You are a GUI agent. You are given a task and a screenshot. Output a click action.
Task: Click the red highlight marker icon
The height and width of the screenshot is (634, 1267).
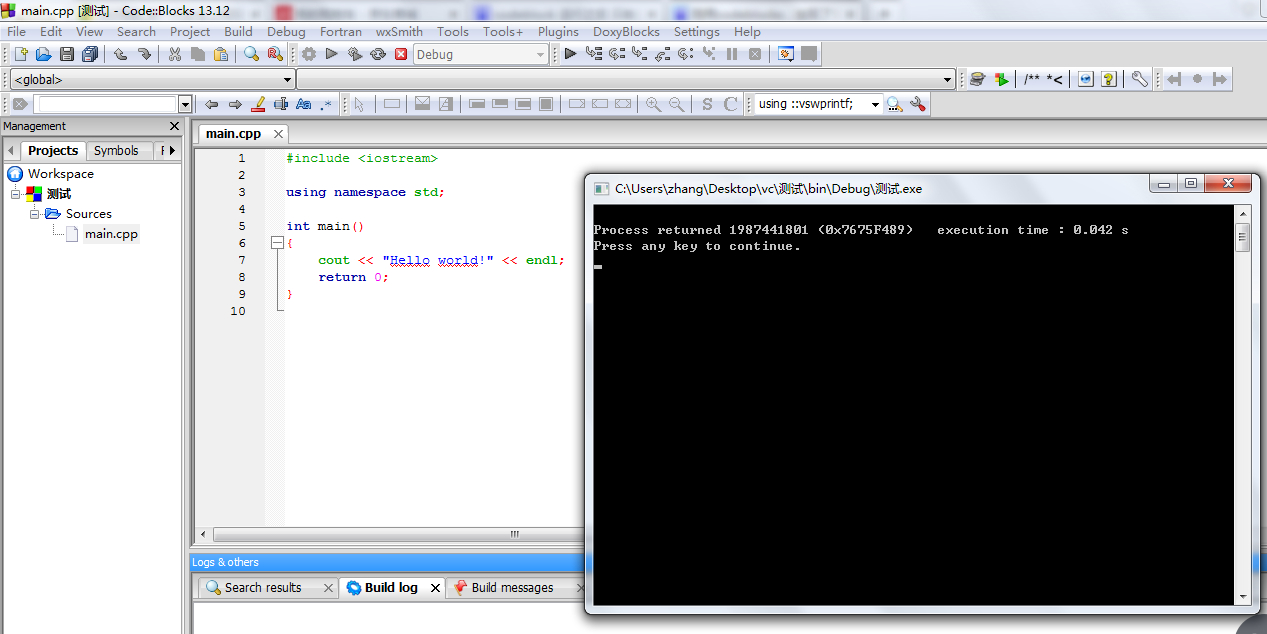258,104
